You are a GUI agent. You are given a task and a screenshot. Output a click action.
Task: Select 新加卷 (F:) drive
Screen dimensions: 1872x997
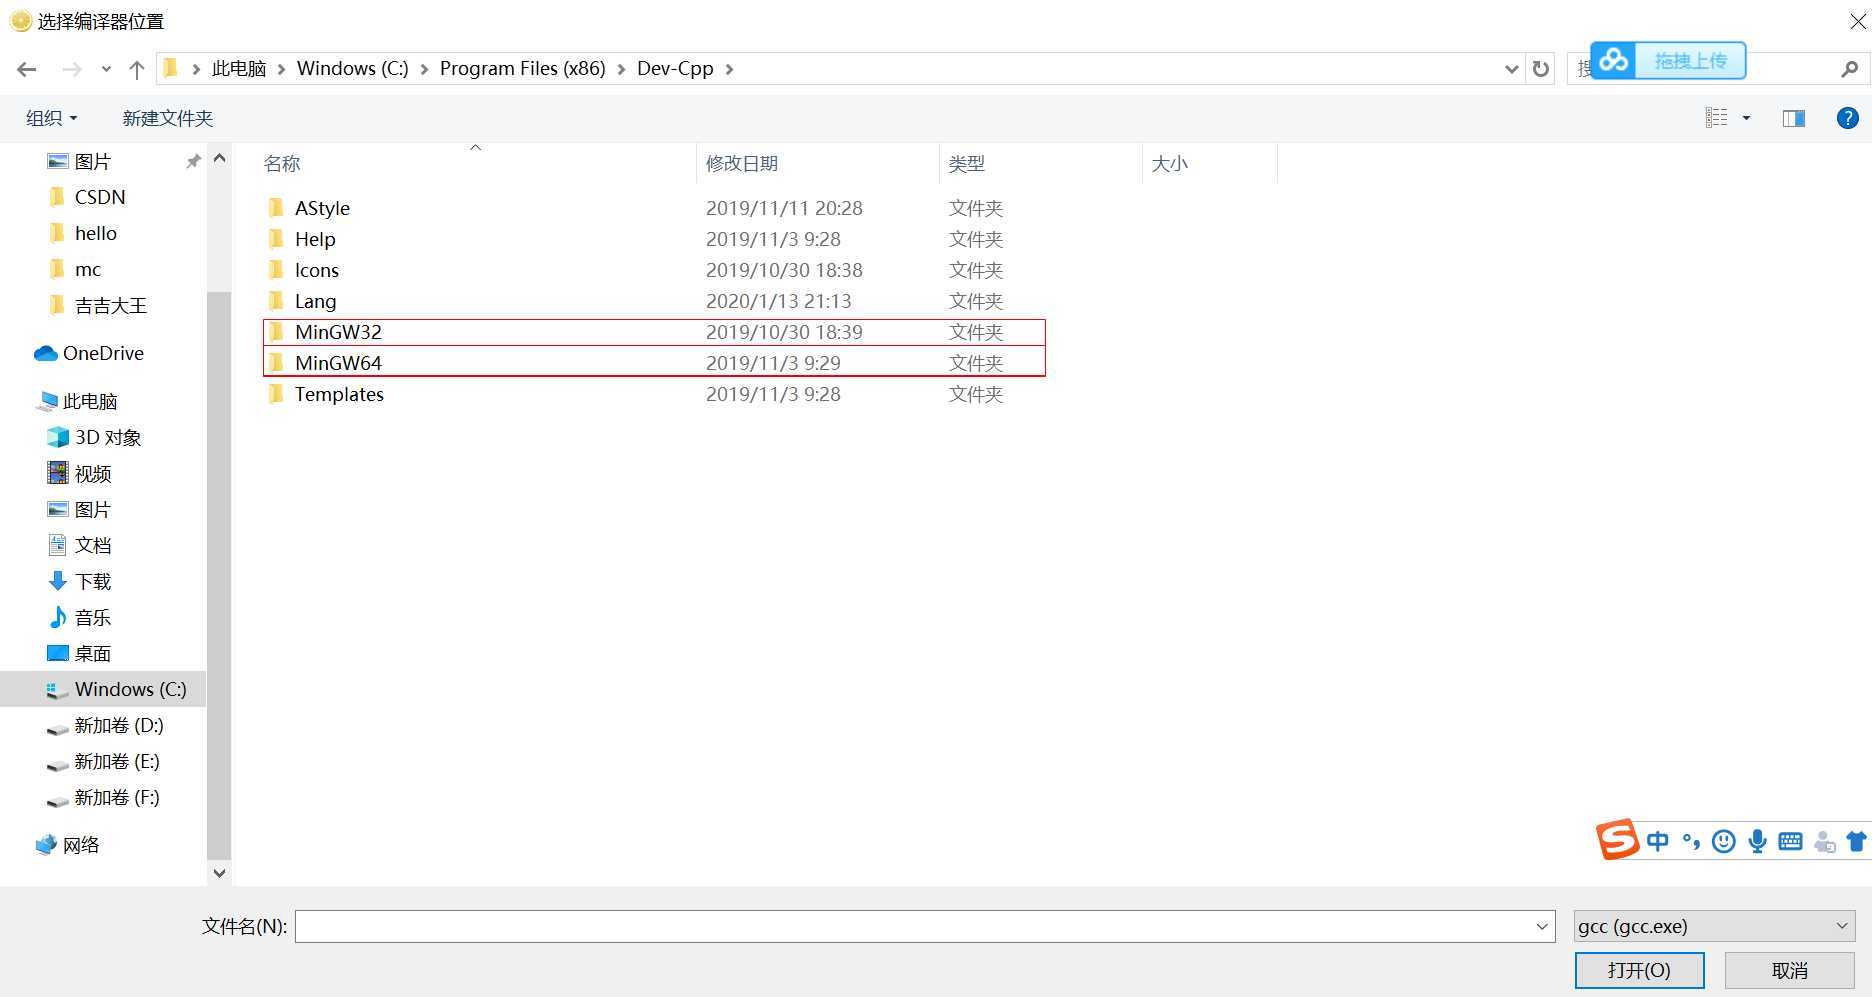pos(116,797)
